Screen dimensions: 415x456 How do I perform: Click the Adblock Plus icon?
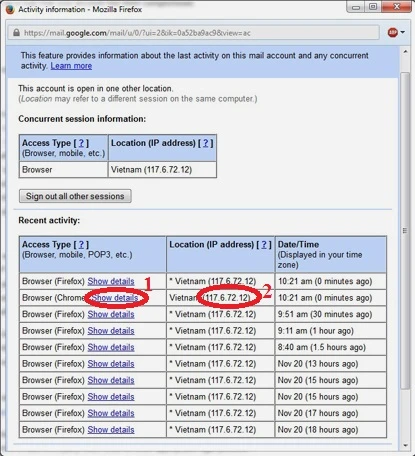tap(393, 32)
